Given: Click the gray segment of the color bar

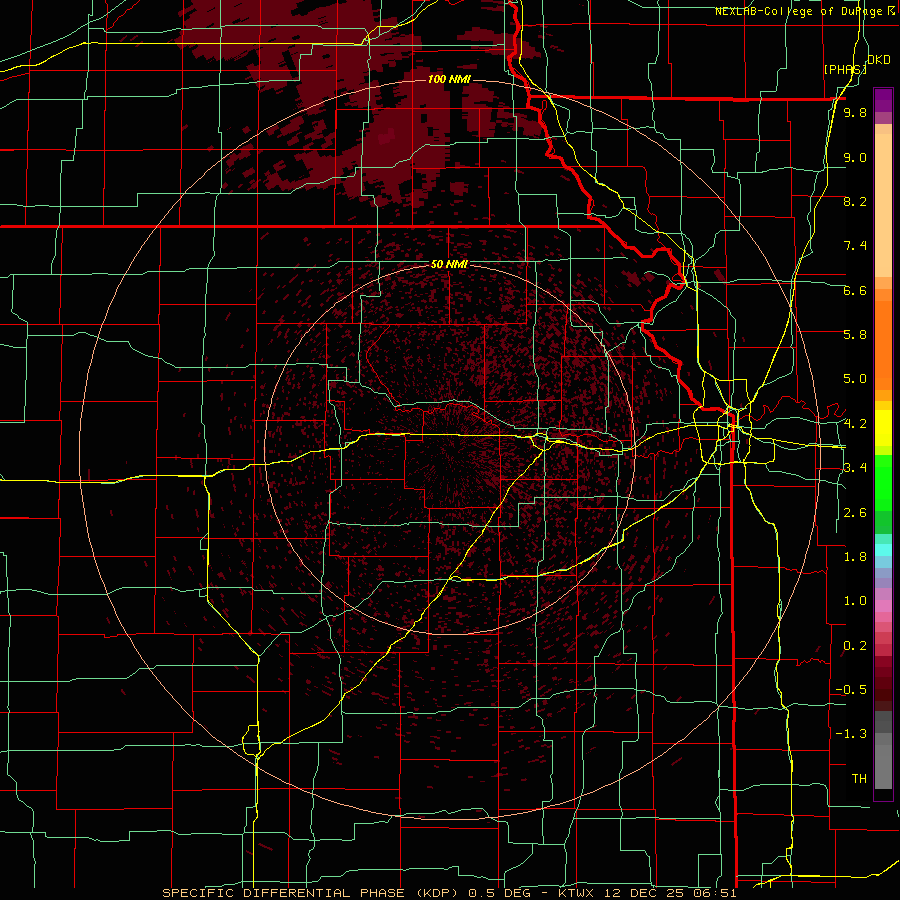Looking at the screenshot, I should (x=883, y=750).
